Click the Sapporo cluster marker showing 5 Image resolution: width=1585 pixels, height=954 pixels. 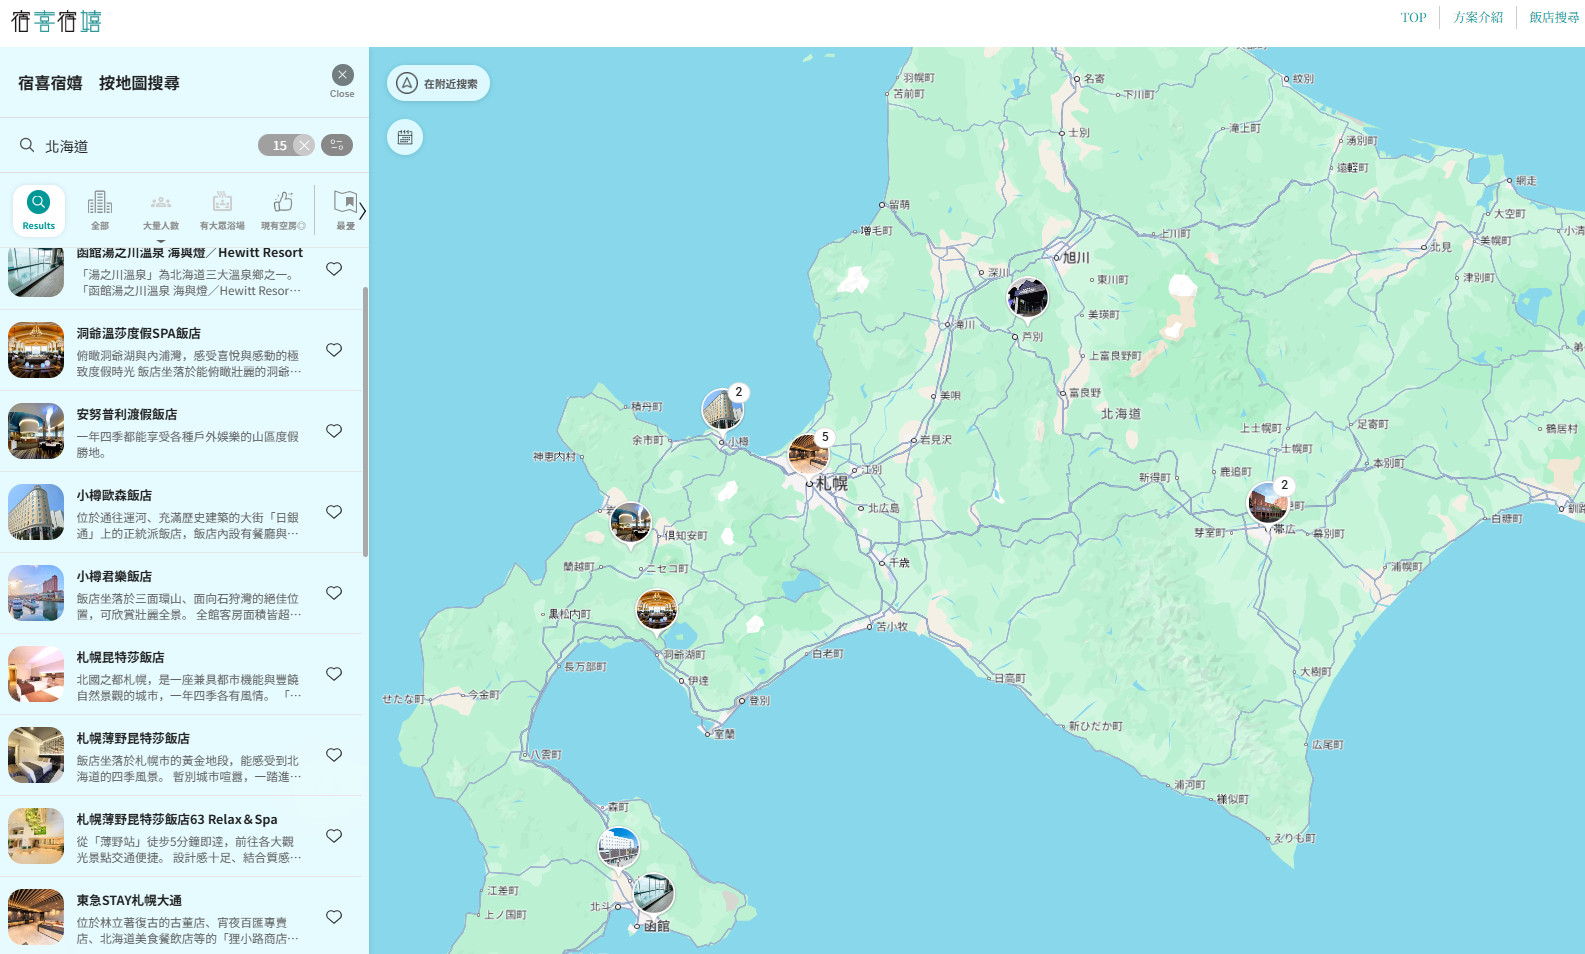tap(808, 454)
